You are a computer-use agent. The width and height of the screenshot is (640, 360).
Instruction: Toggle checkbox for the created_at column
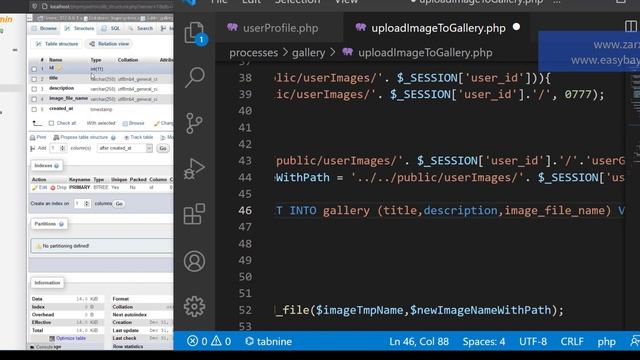(x=34, y=109)
